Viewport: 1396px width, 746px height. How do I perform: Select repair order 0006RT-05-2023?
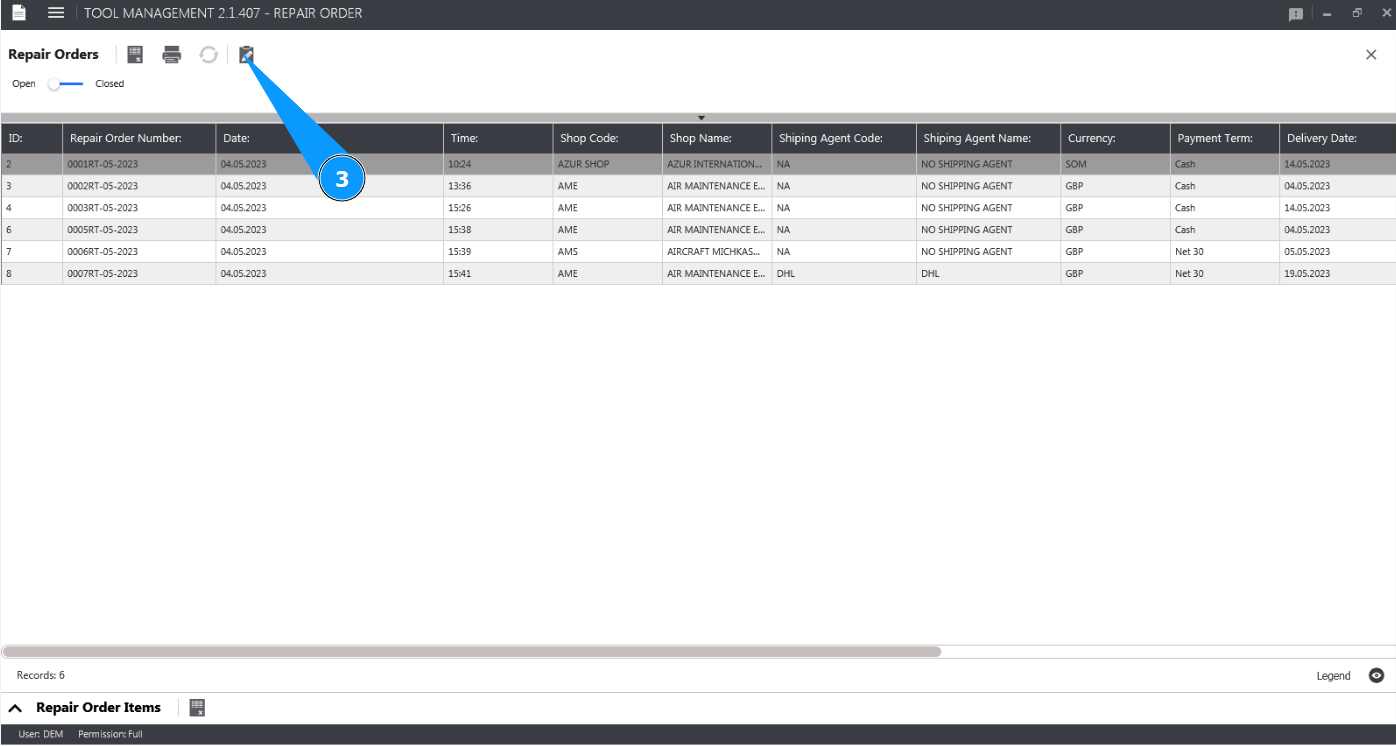point(698,252)
